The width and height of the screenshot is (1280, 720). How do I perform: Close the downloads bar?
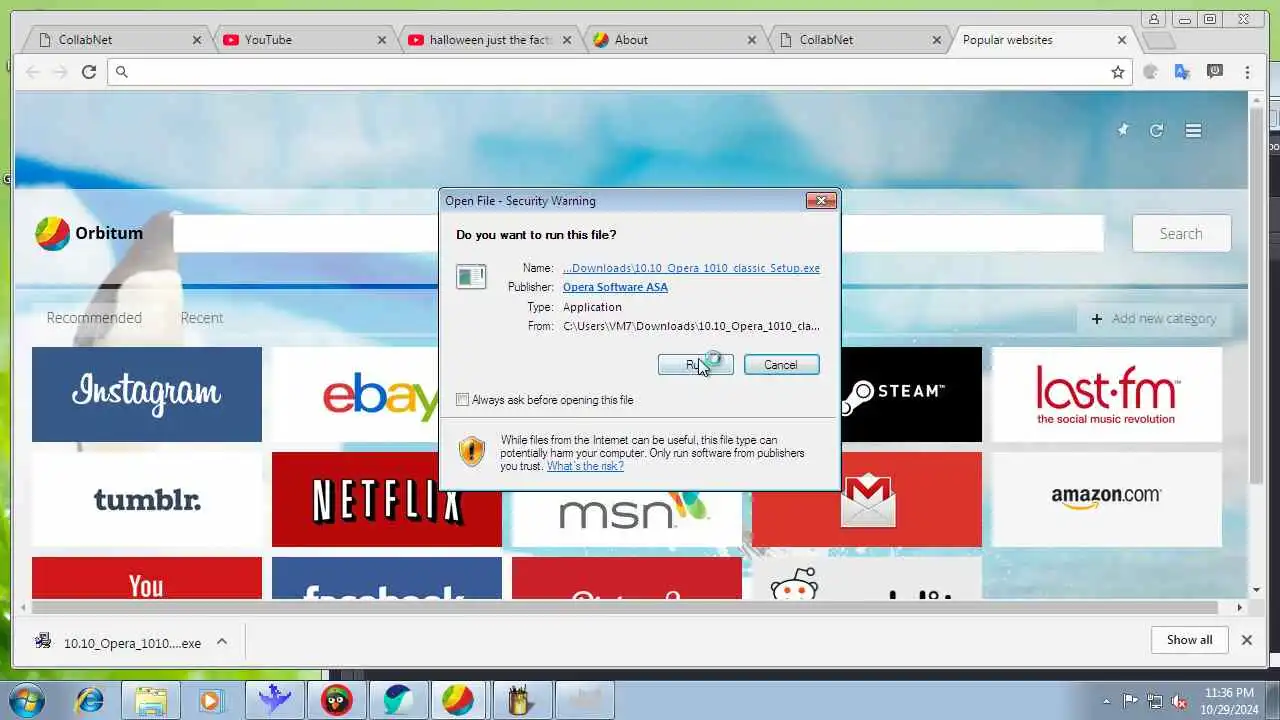click(x=1247, y=640)
